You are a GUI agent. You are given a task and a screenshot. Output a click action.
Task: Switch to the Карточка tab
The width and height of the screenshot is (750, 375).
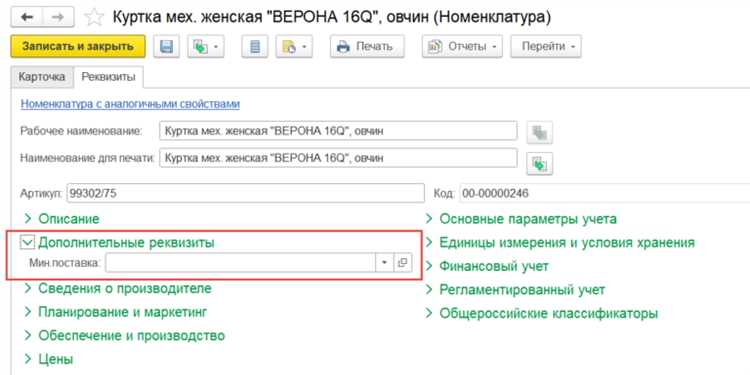(42, 77)
